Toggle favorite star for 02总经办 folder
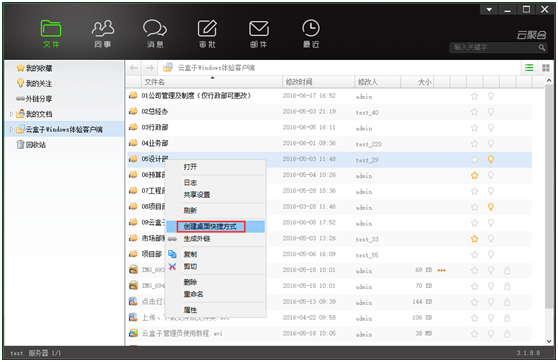The height and width of the screenshot is (362, 558). [x=474, y=112]
